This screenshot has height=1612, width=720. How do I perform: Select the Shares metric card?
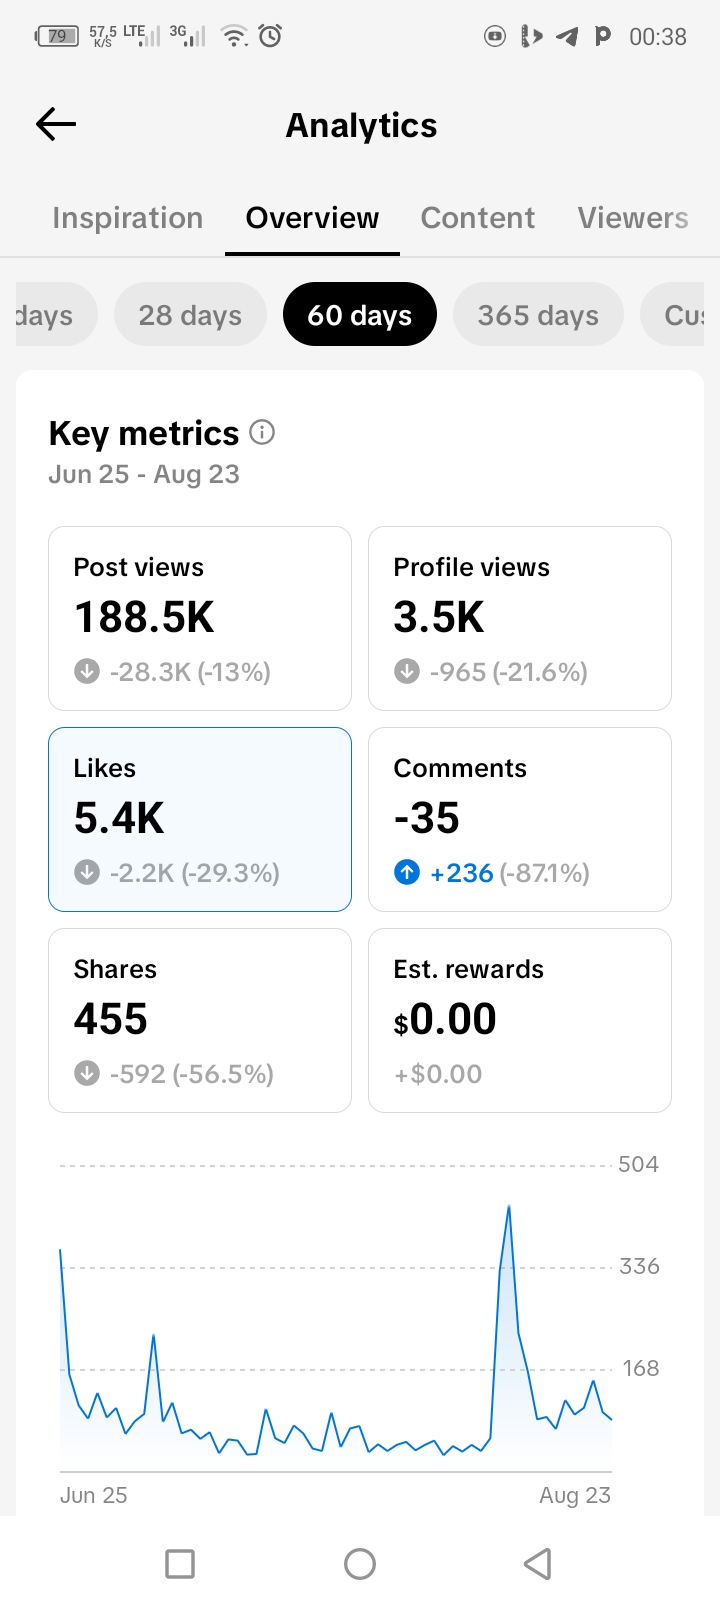coord(200,1020)
